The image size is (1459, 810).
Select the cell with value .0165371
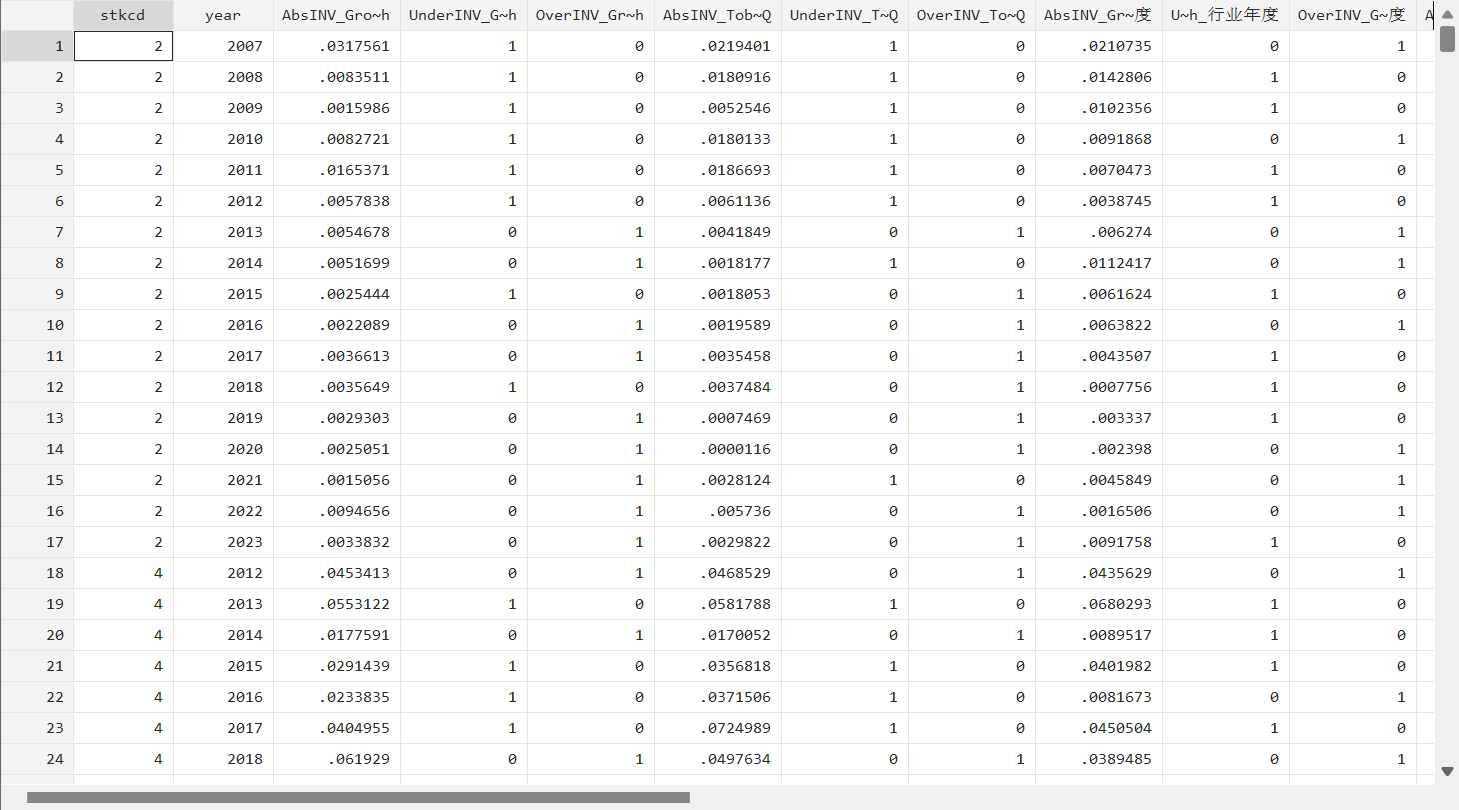point(337,170)
